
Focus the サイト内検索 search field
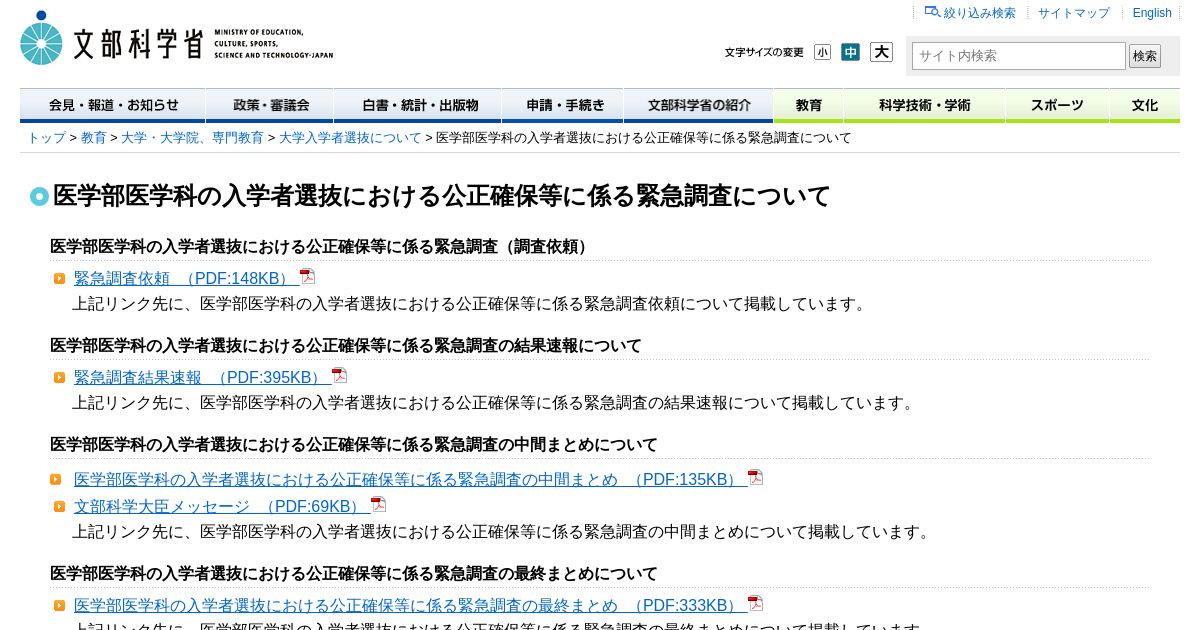(1018, 56)
